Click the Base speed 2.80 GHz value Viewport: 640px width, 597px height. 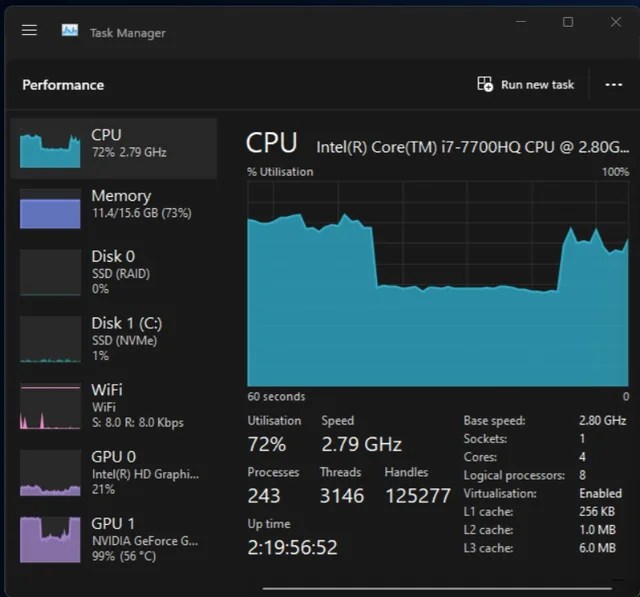click(x=602, y=420)
